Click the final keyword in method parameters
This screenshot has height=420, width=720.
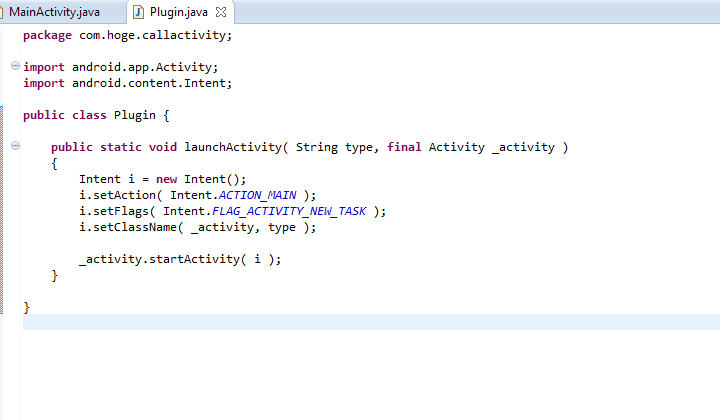(x=403, y=147)
